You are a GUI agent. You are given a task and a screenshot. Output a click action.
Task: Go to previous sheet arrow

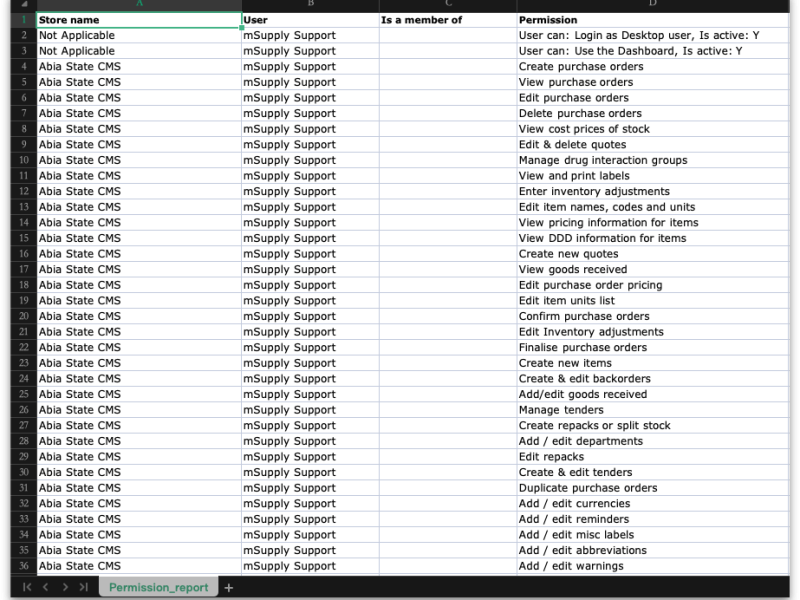click(x=46, y=587)
